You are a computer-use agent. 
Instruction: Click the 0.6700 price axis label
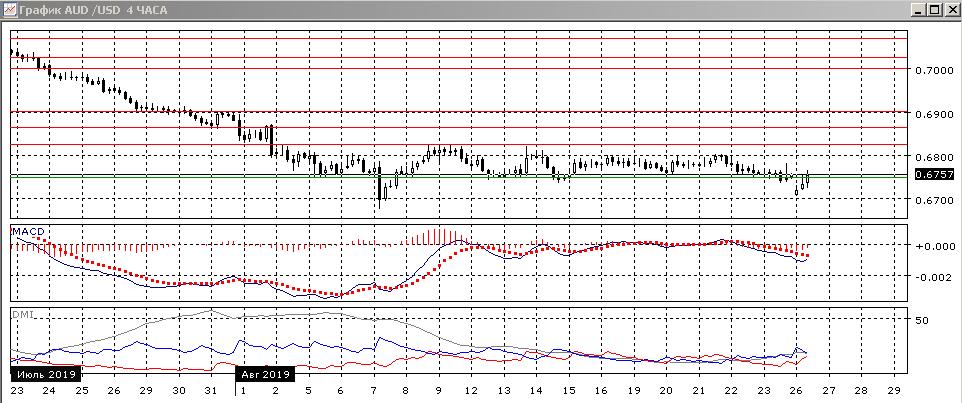(933, 201)
